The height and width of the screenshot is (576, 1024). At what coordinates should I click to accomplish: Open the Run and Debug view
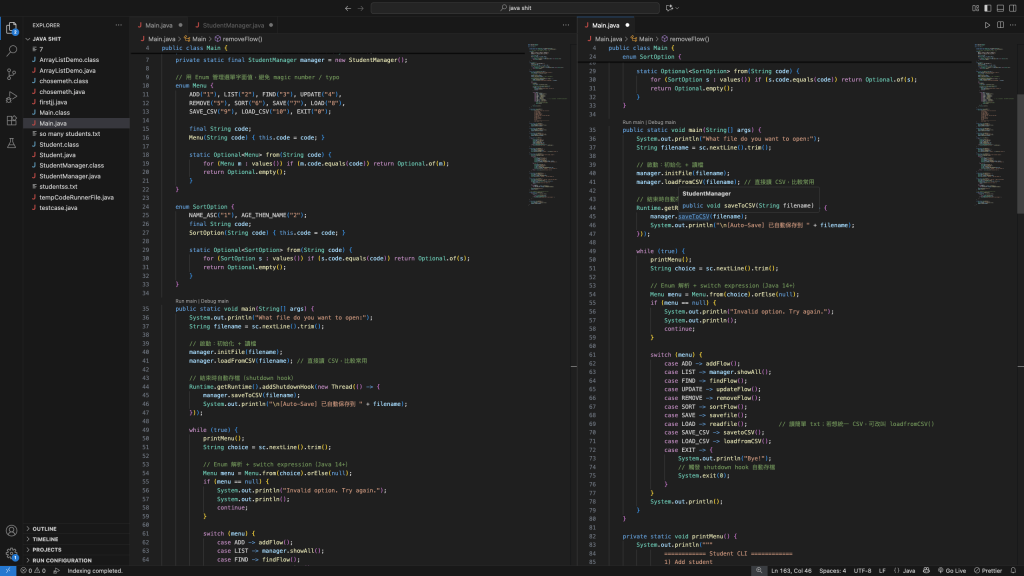11,97
